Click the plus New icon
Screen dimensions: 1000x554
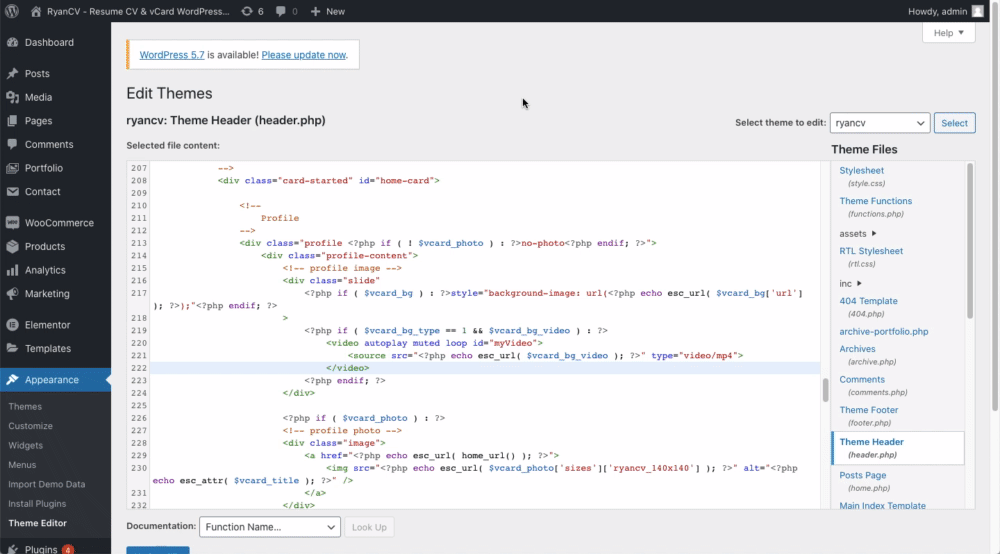pos(315,11)
